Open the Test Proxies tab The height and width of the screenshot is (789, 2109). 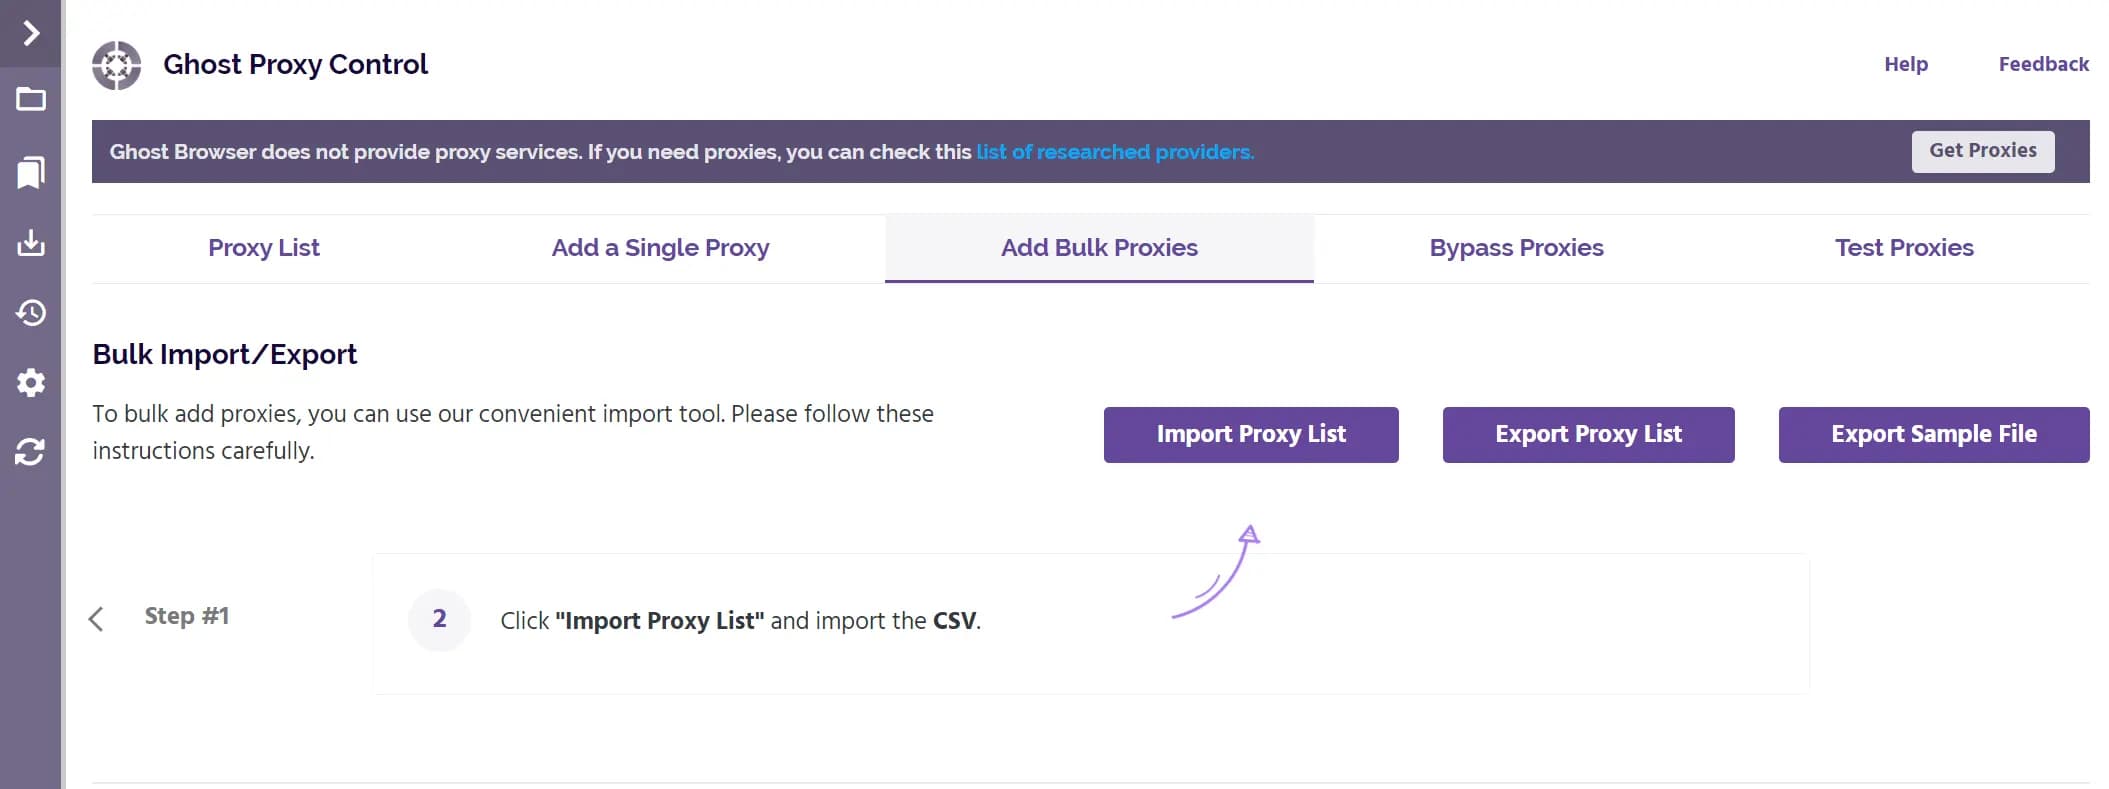(x=1903, y=247)
